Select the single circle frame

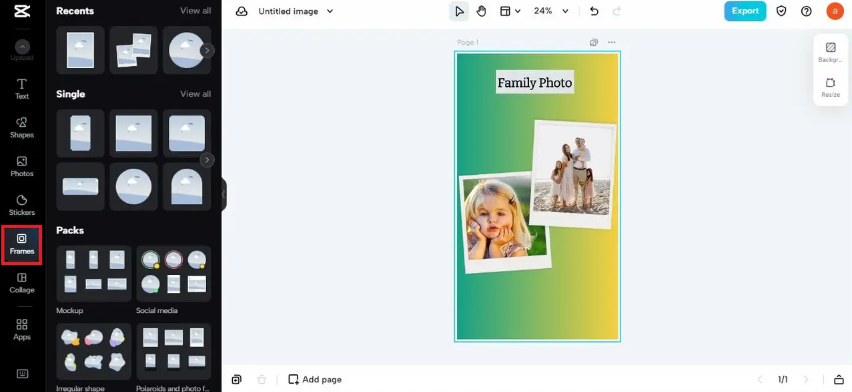tap(134, 186)
